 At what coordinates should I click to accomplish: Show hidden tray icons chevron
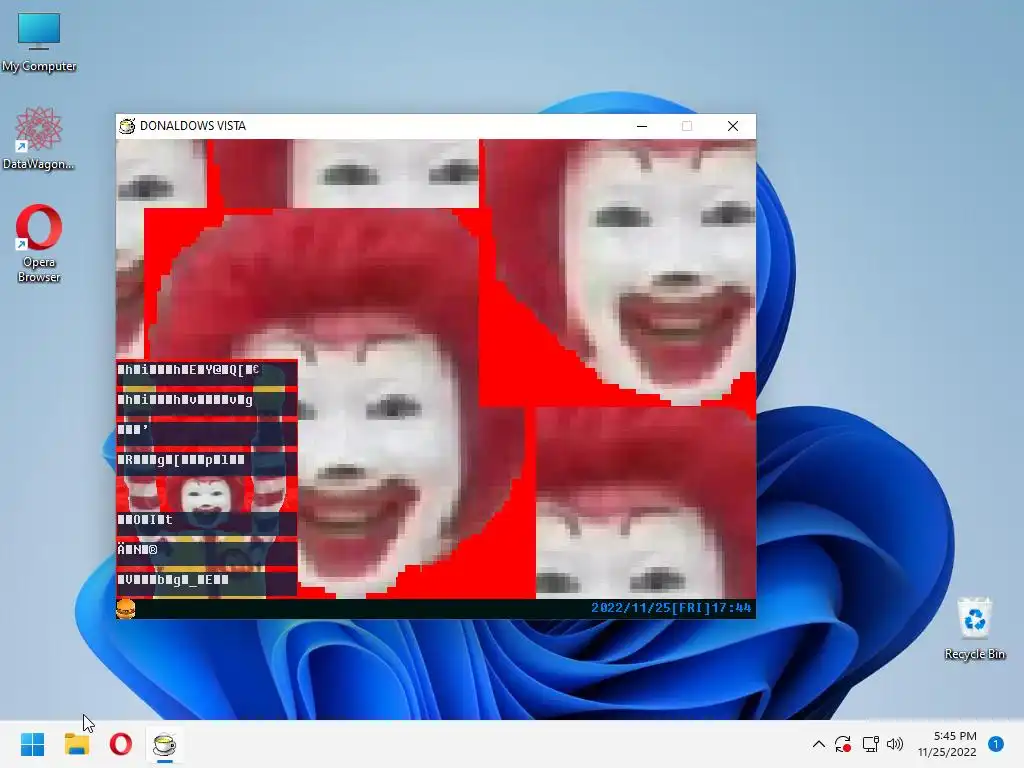(x=818, y=744)
